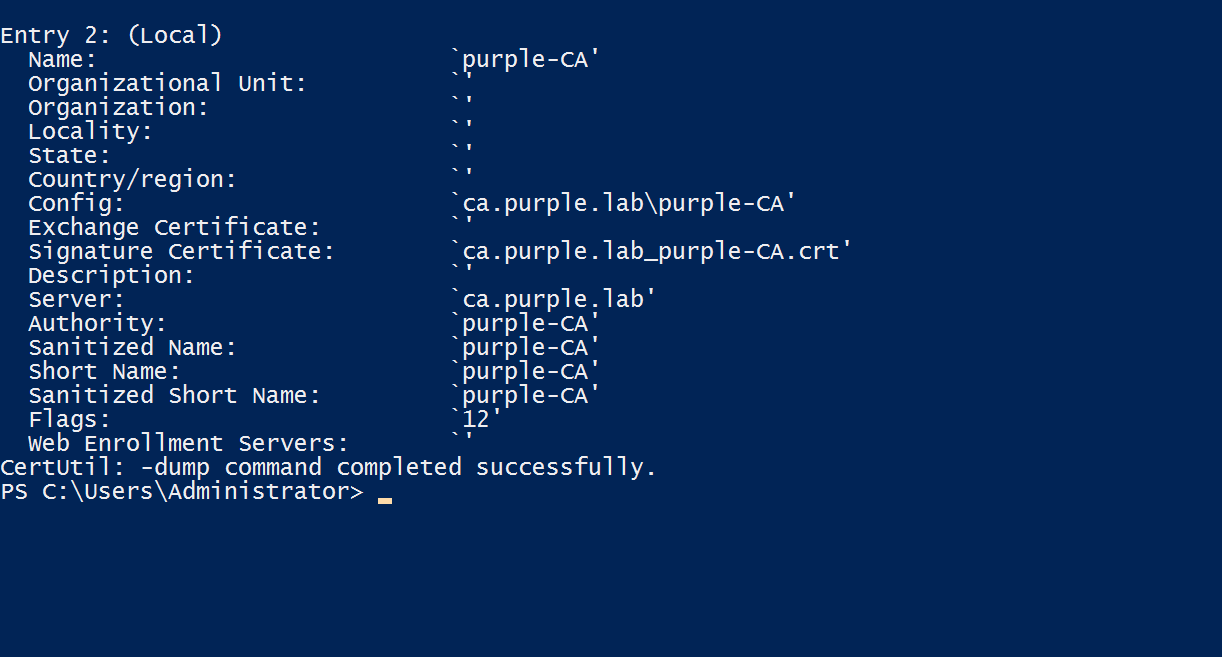1222x657 pixels.
Task: Click the 'Sanitized Short Name:' label
Action: pyautogui.click(x=174, y=396)
